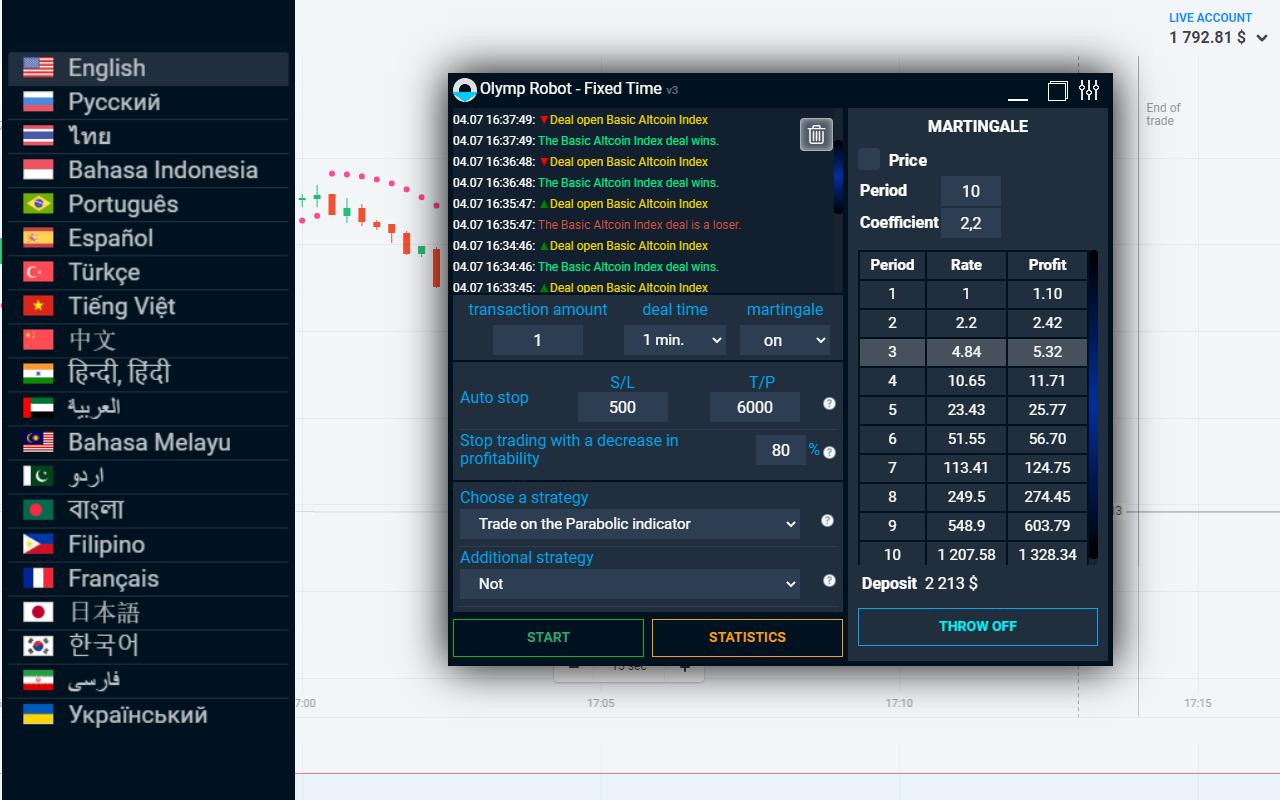The height and width of the screenshot is (800, 1280).
Task: Click the LIVE ACCOUNT label
Action: click(x=1210, y=18)
